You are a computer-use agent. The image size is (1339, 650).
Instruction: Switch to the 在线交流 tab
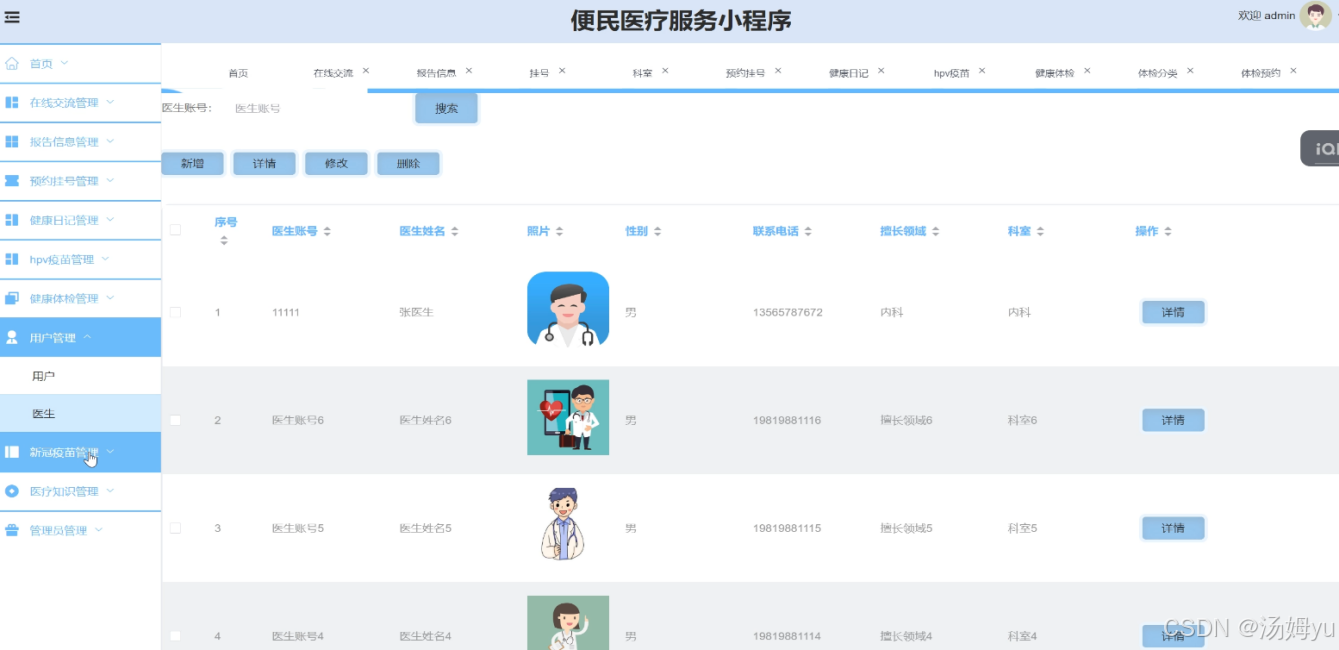333,74
